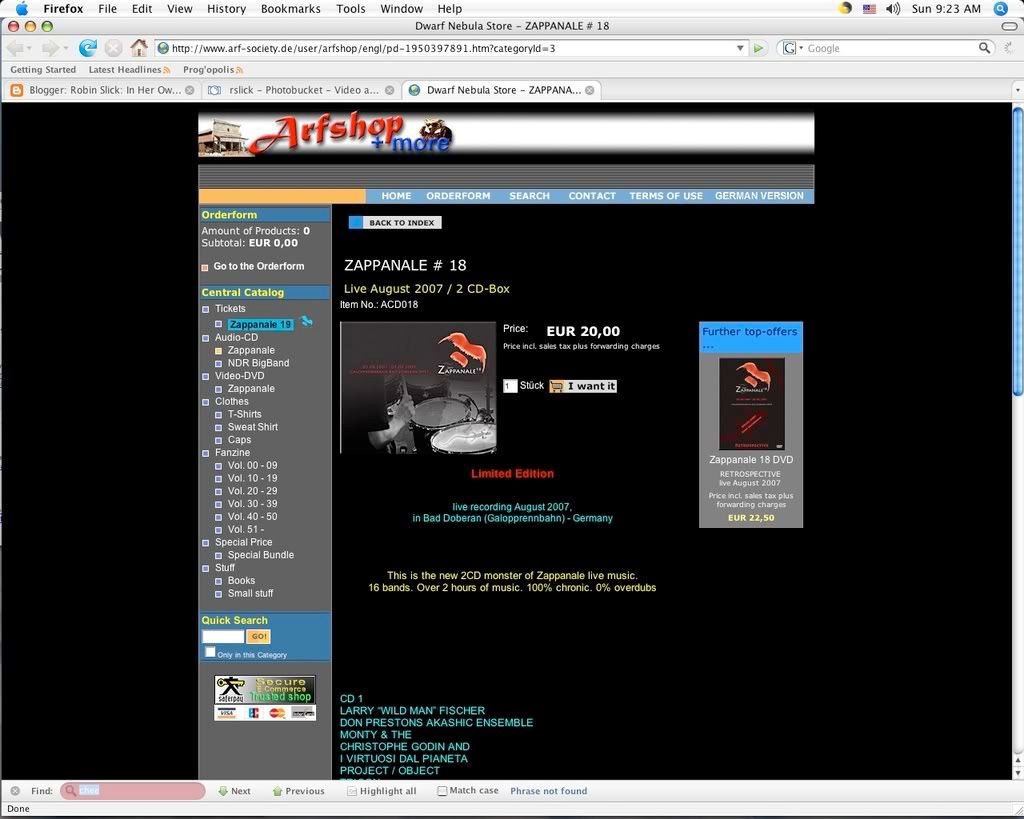Viewport: 1024px width, 819px height.
Task: Open the list all tabs dropdown
Action: pos(1016,90)
